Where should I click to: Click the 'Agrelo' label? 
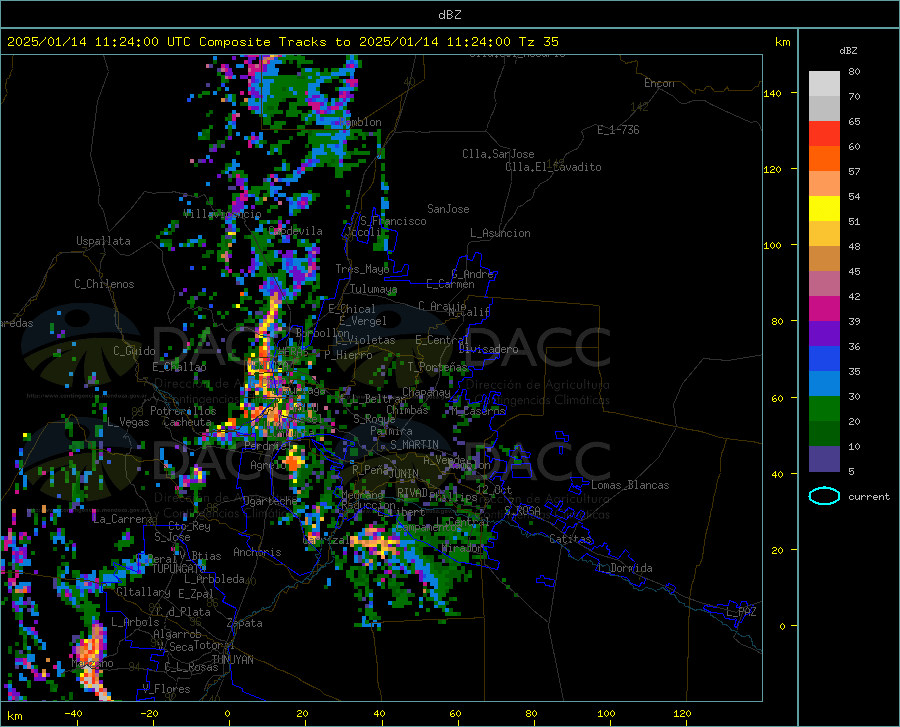(x=268, y=465)
